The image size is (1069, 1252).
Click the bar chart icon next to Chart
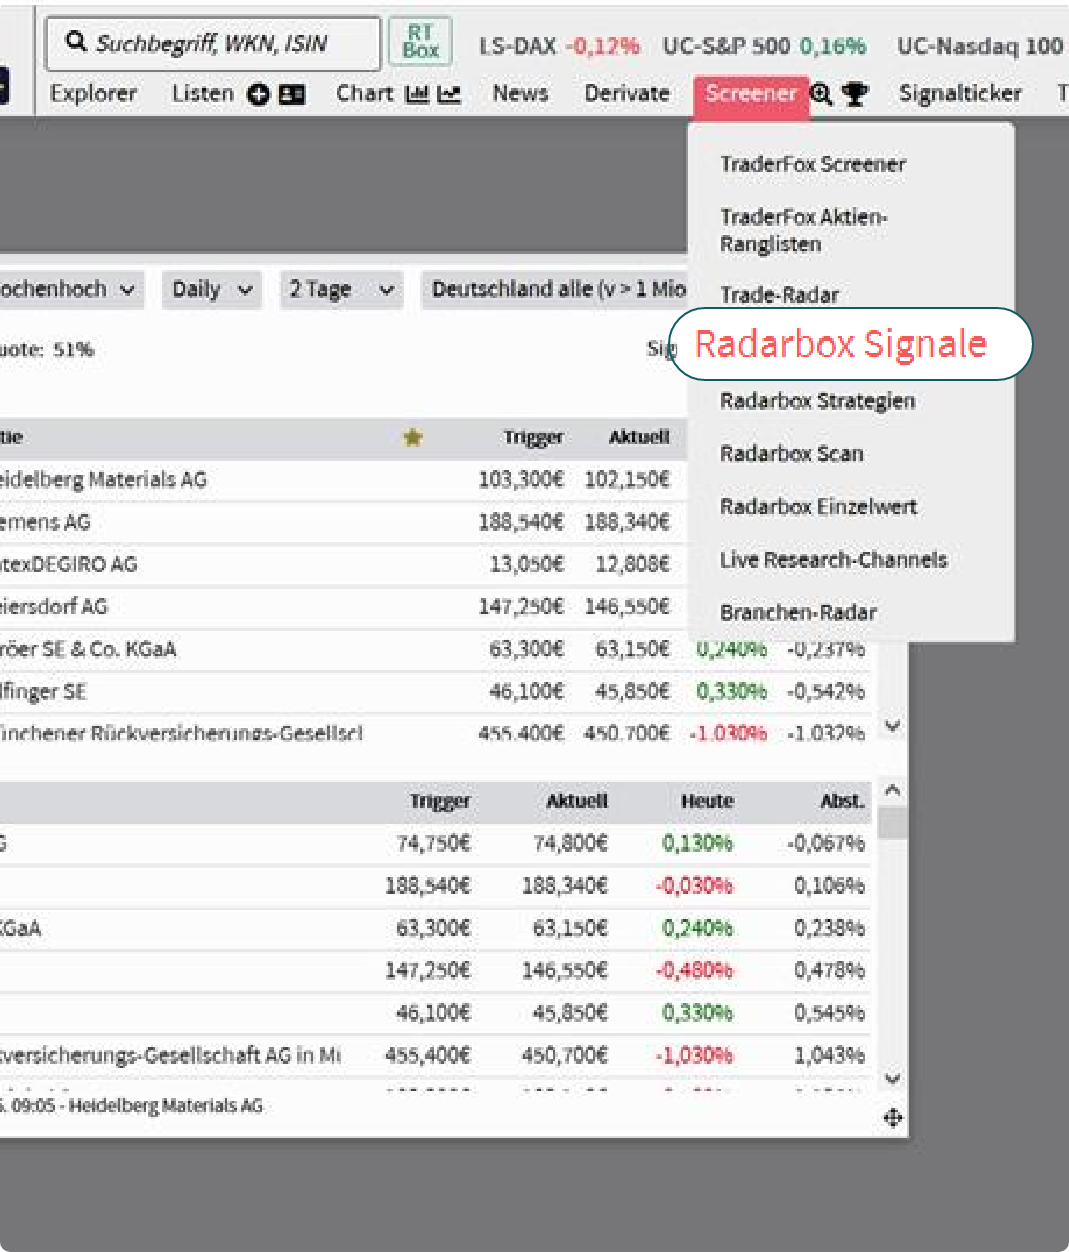[x=417, y=94]
